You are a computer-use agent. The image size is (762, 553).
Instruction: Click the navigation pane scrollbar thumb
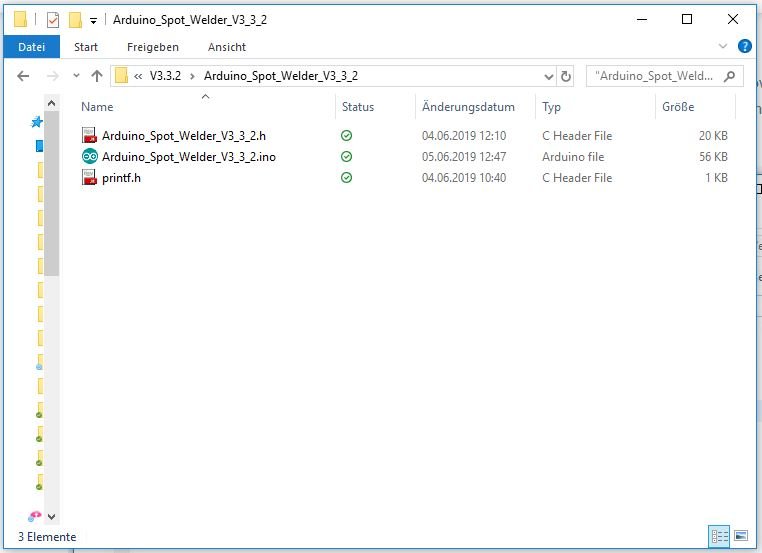(x=52, y=193)
